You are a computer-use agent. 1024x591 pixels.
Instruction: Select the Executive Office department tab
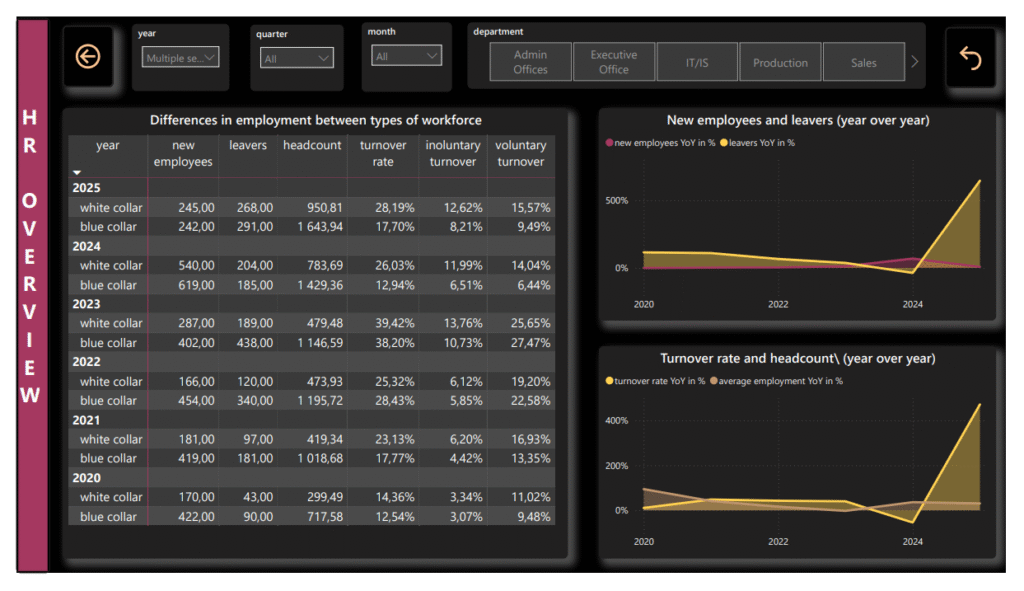click(x=614, y=61)
